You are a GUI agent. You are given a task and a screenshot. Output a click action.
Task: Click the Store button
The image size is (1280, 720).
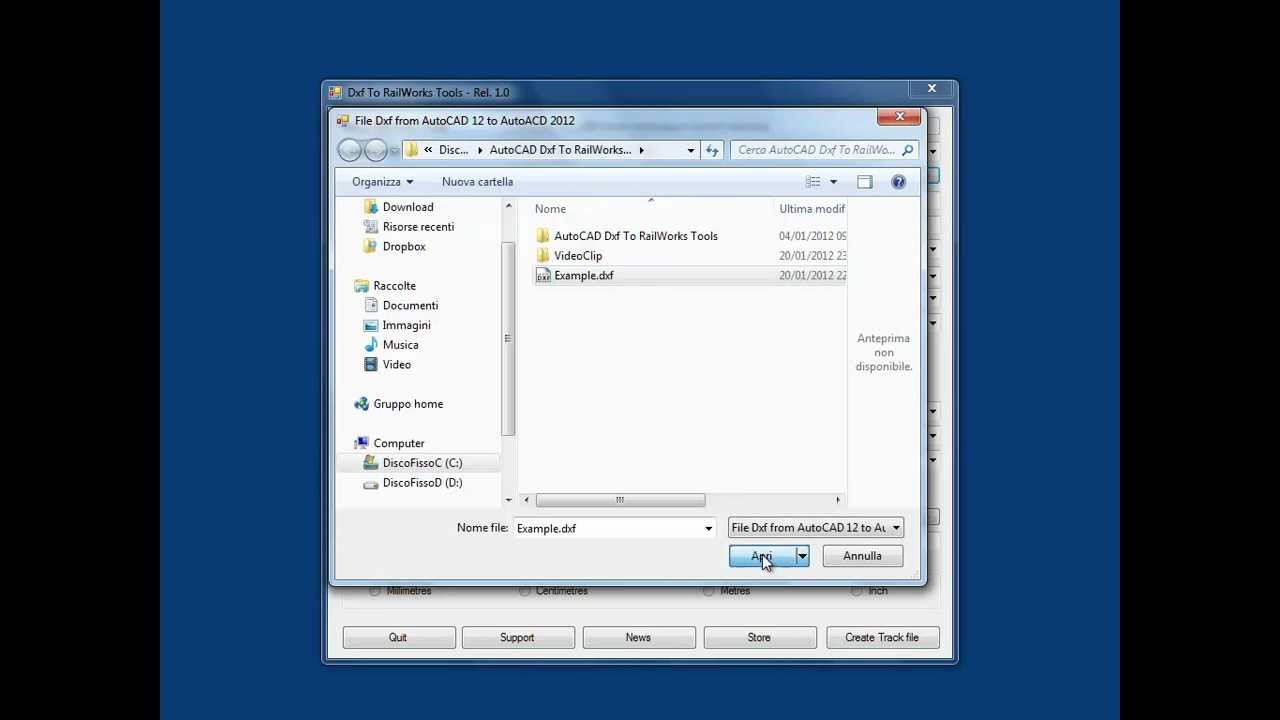pos(760,637)
